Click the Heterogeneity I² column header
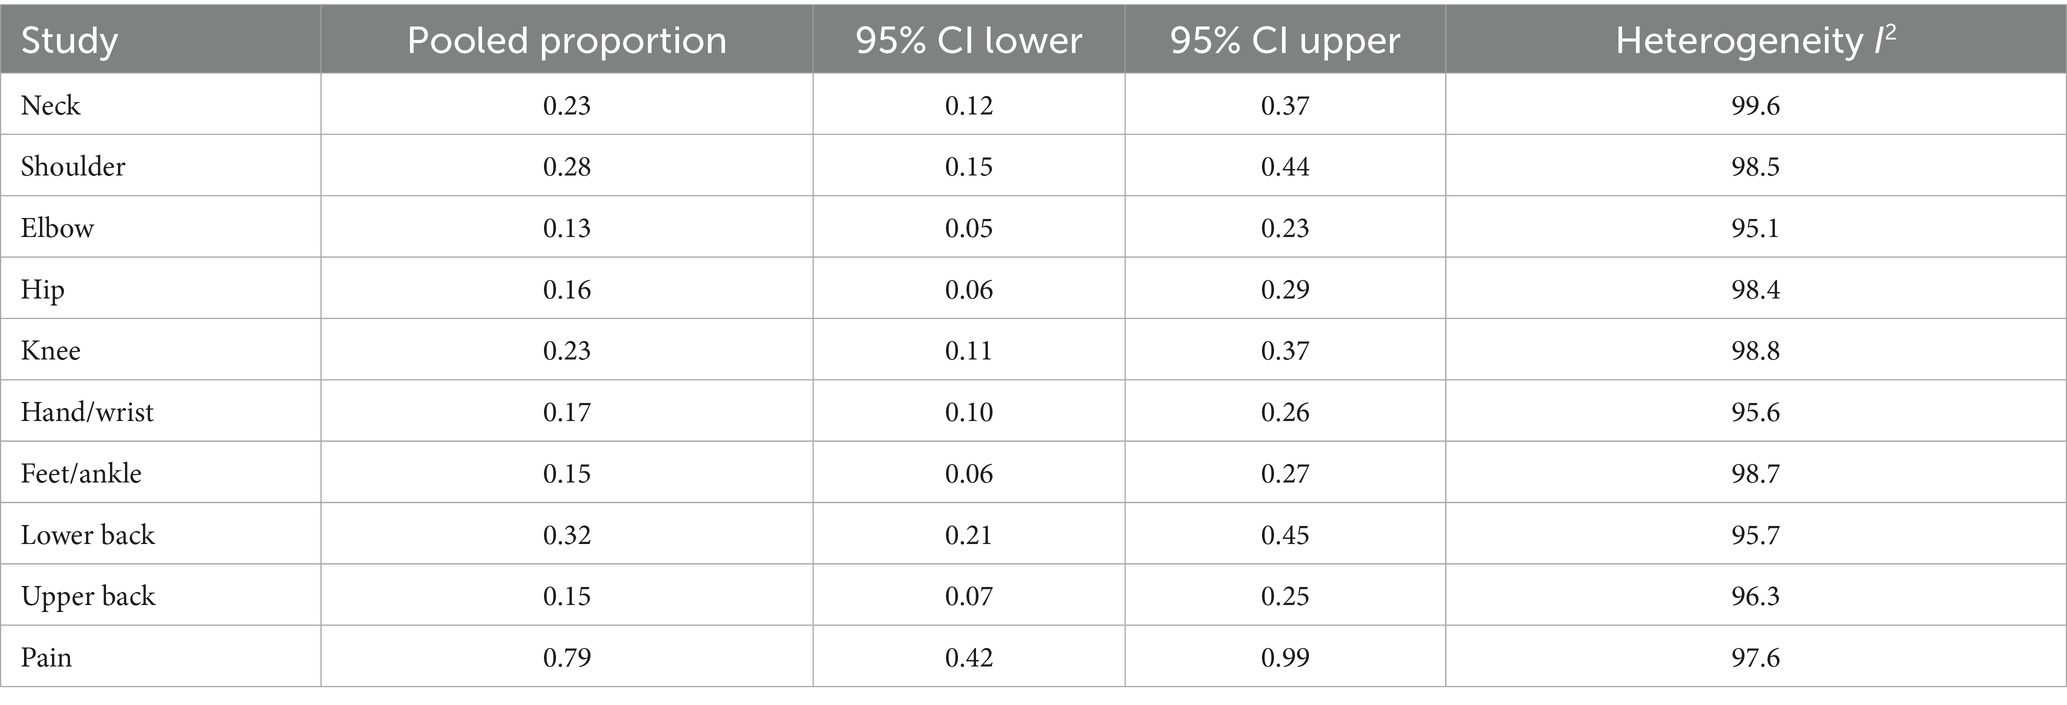 [x=1755, y=41]
